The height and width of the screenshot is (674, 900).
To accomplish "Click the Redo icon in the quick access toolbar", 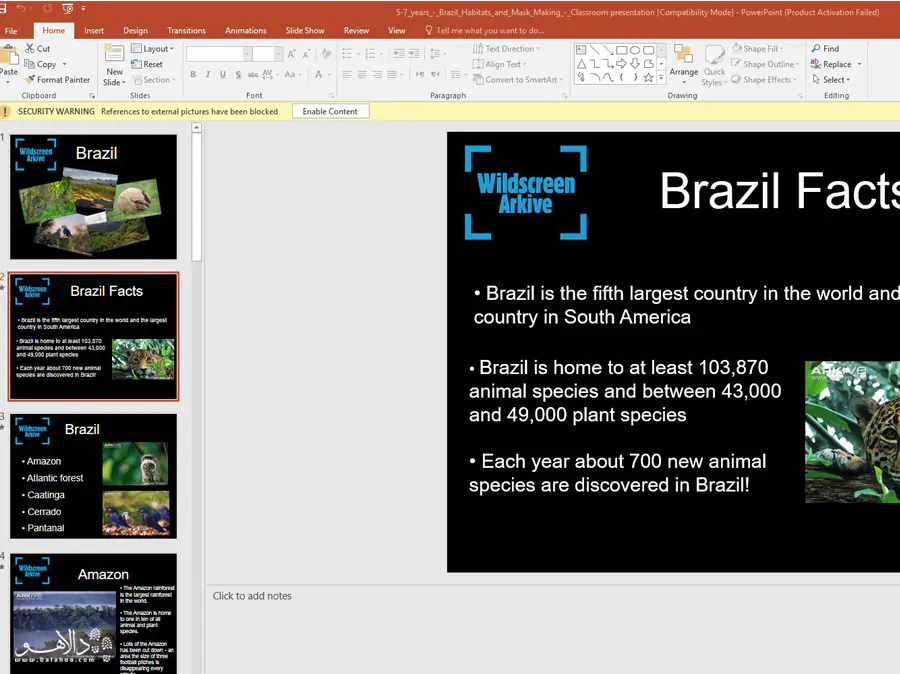I will [47, 9].
